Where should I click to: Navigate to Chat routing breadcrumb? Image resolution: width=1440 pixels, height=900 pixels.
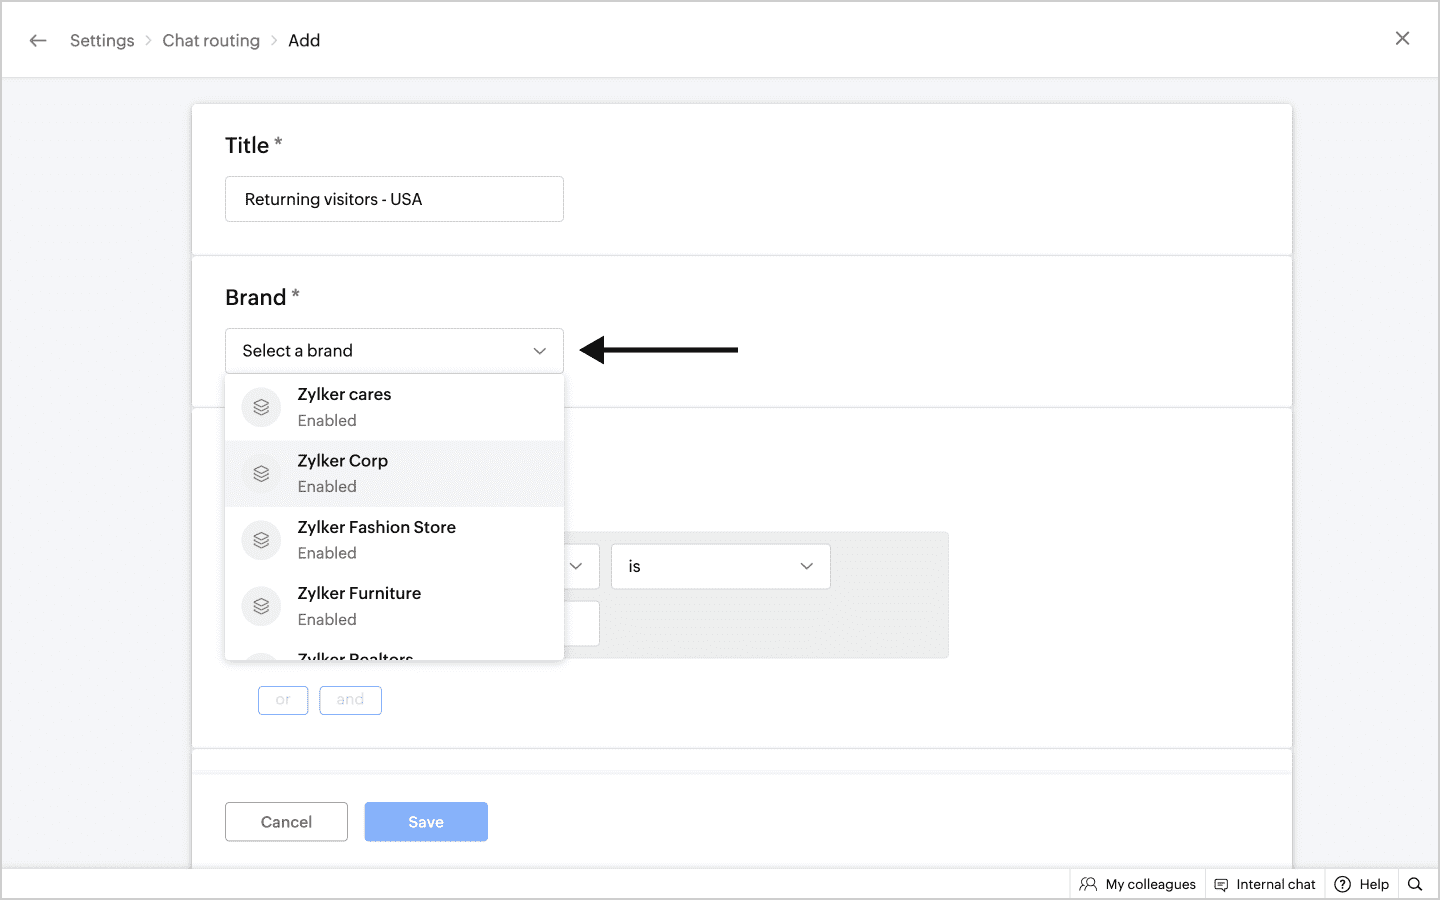tap(211, 40)
